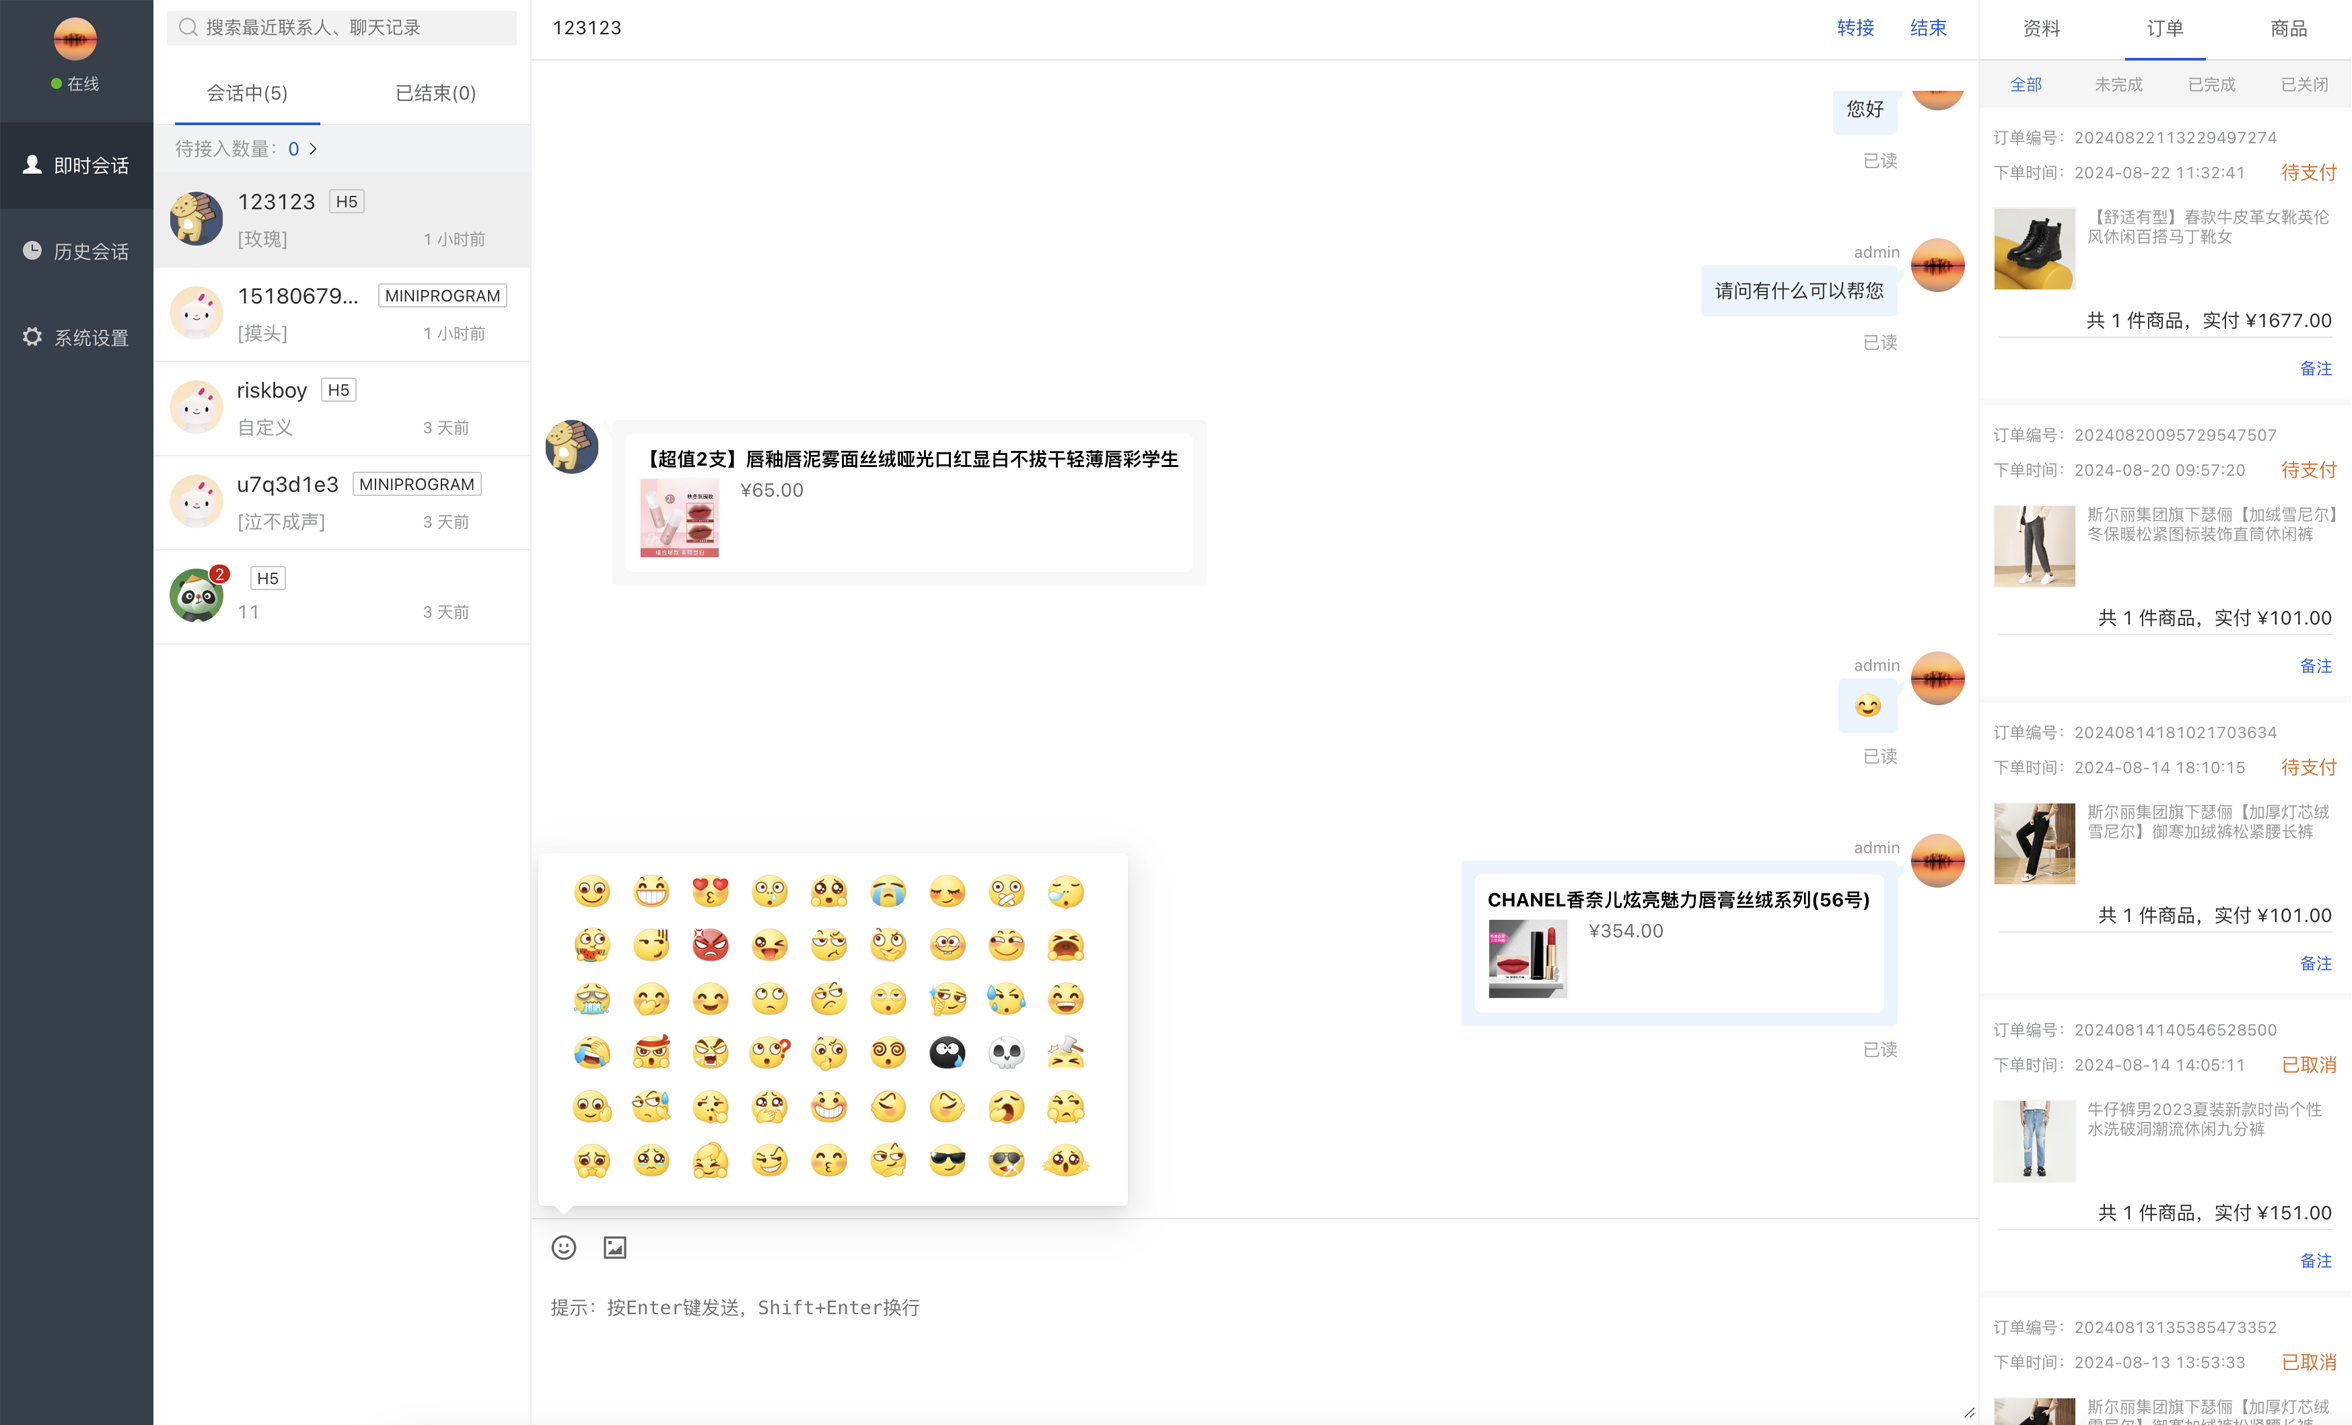
Task: Filter orders by 已完成
Action: click(2211, 85)
